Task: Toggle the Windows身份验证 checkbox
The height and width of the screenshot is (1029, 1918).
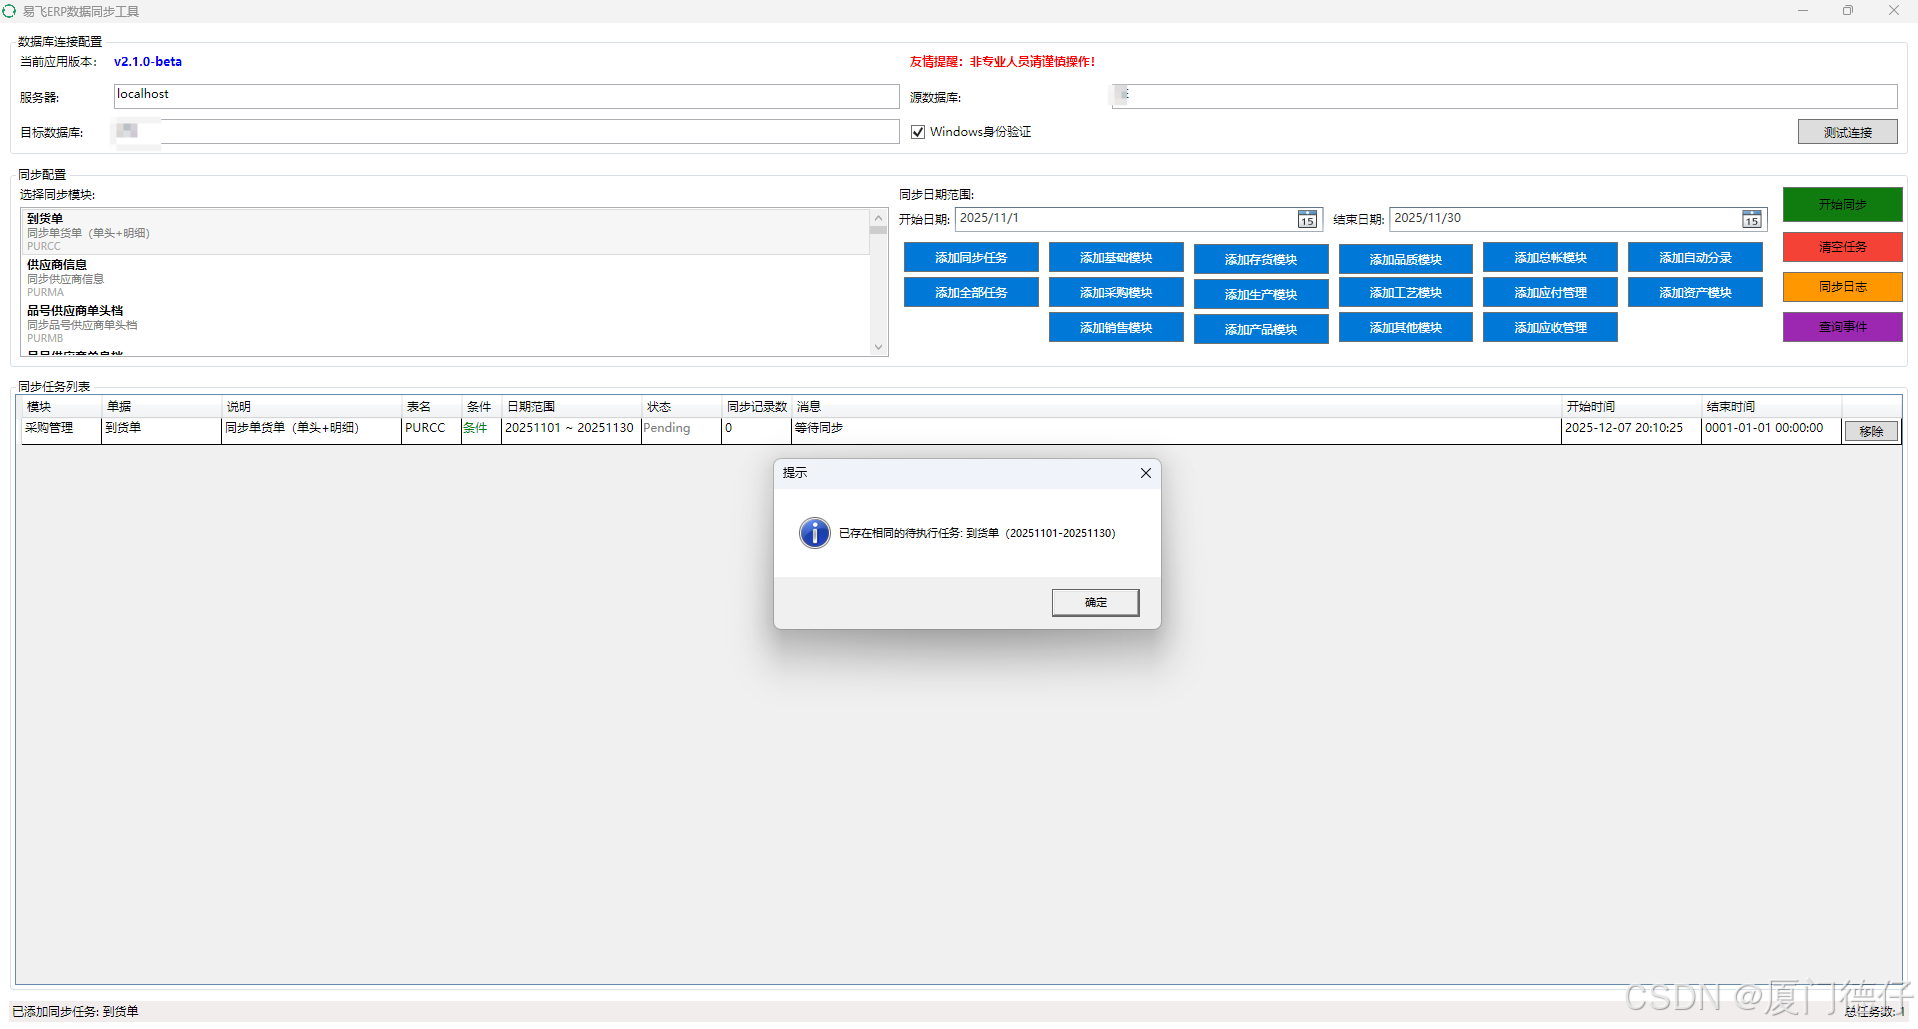Action: pyautogui.click(x=918, y=132)
